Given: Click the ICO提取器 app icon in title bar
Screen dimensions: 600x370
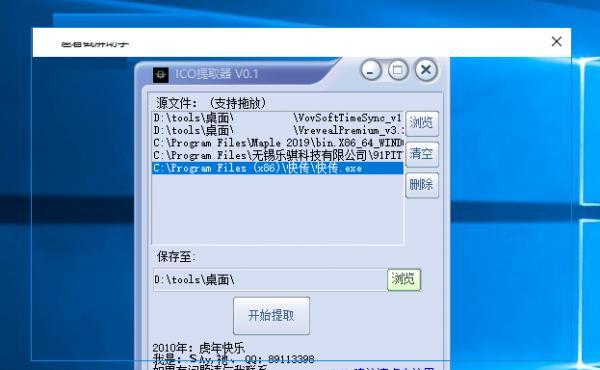Looking at the screenshot, I should pos(161,75).
